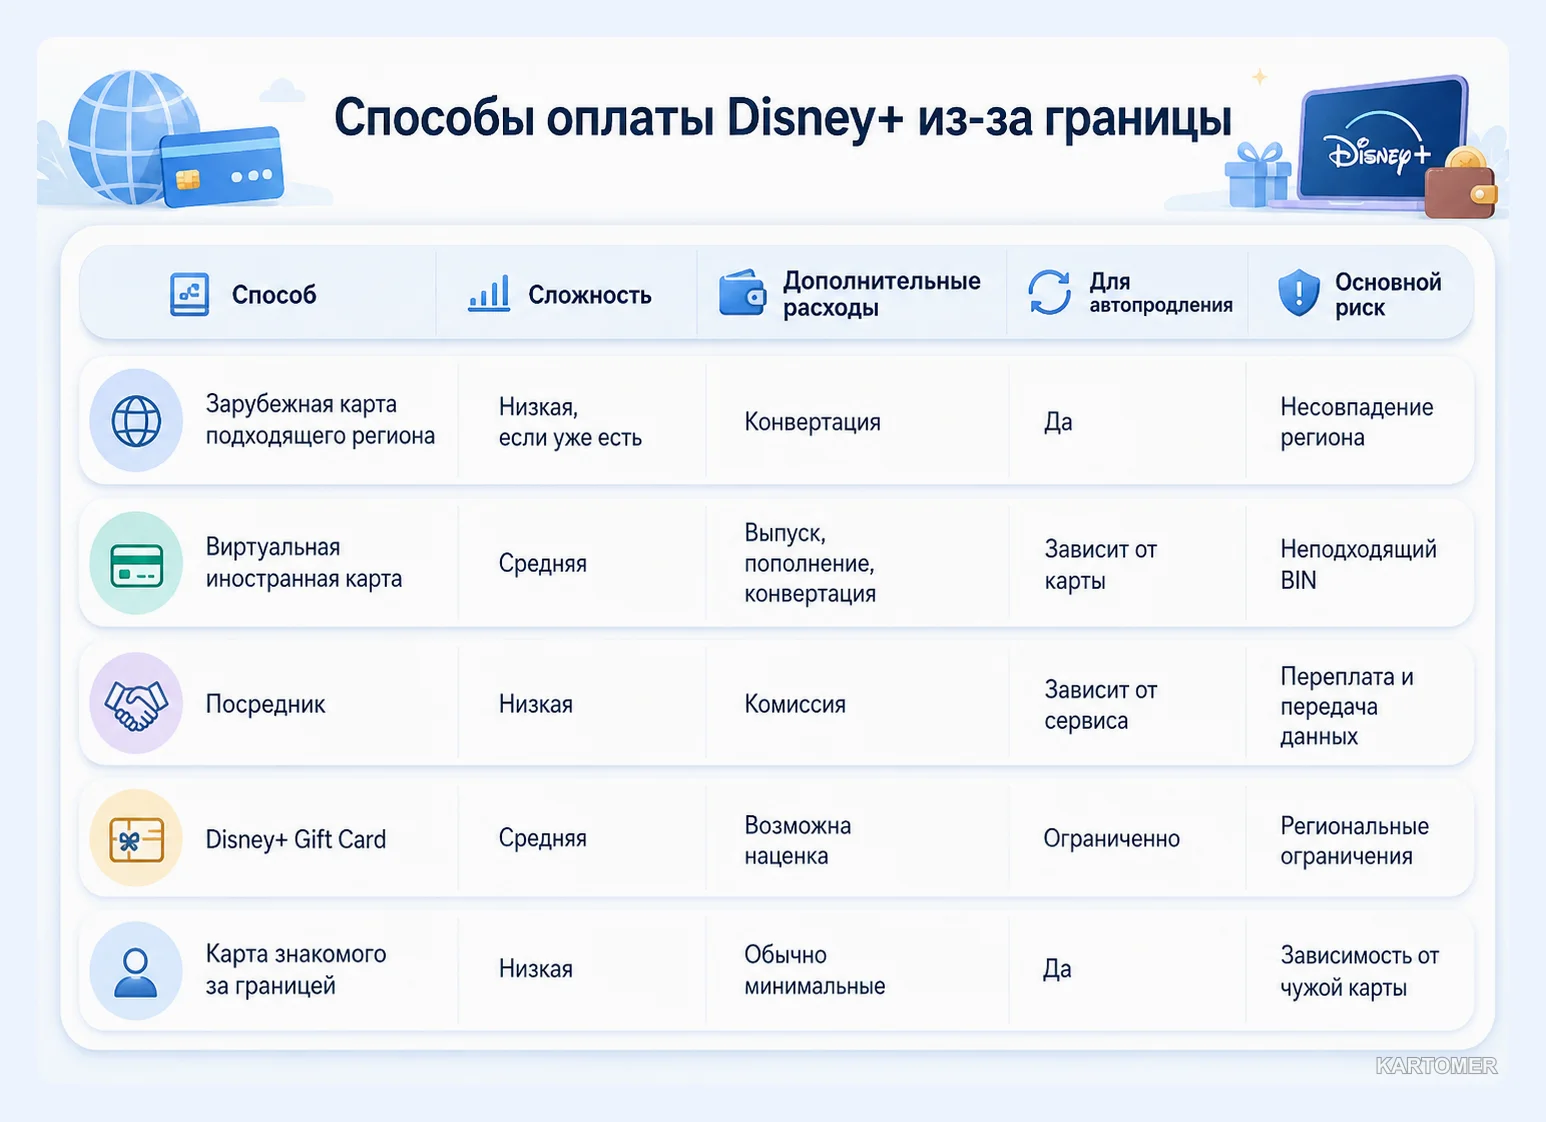Select 'Низкая, если уже есть' cell
Screen dimensions: 1546x1122
(570, 422)
